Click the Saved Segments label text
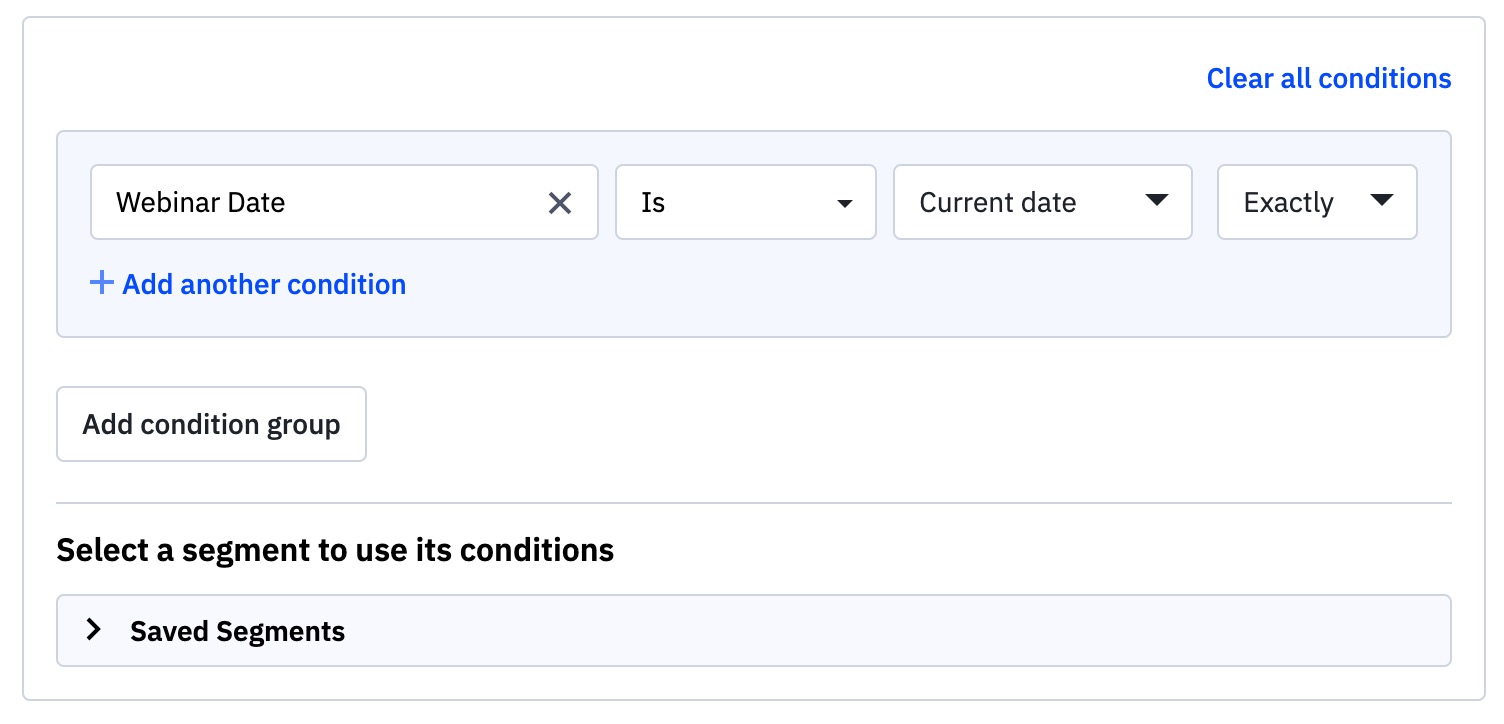Screen dimensions: 1504x724 tap(237, 632)
